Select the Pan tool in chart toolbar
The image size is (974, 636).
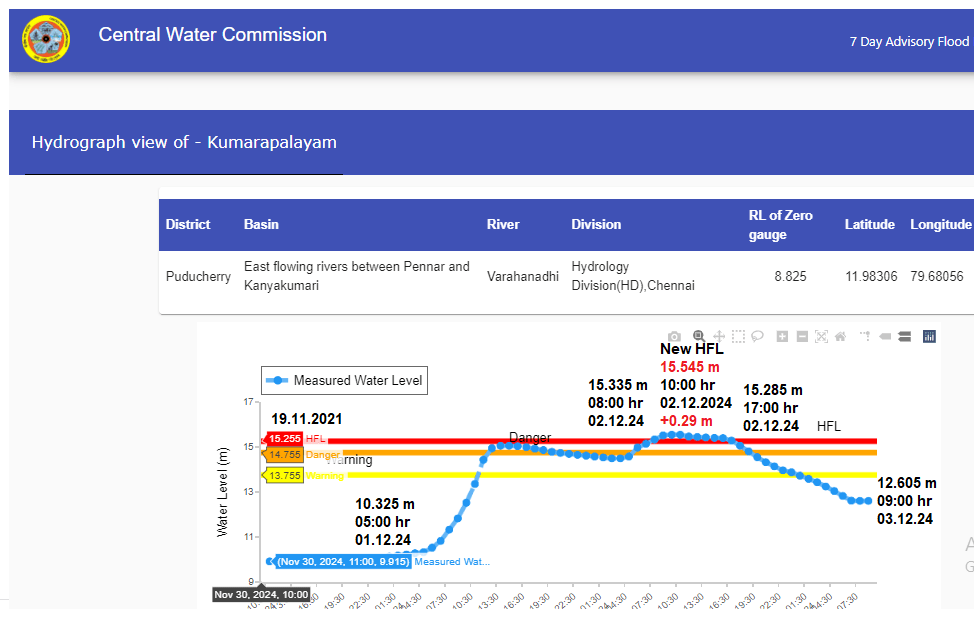coord(718,337)
